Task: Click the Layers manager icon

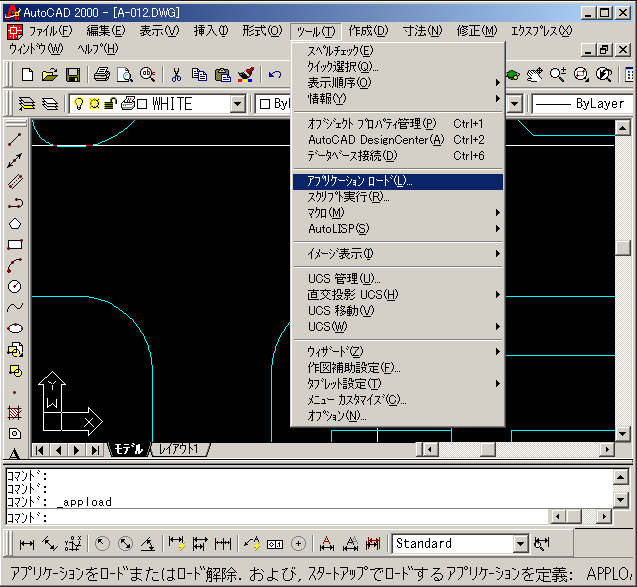Action: (x=50, y=104)
